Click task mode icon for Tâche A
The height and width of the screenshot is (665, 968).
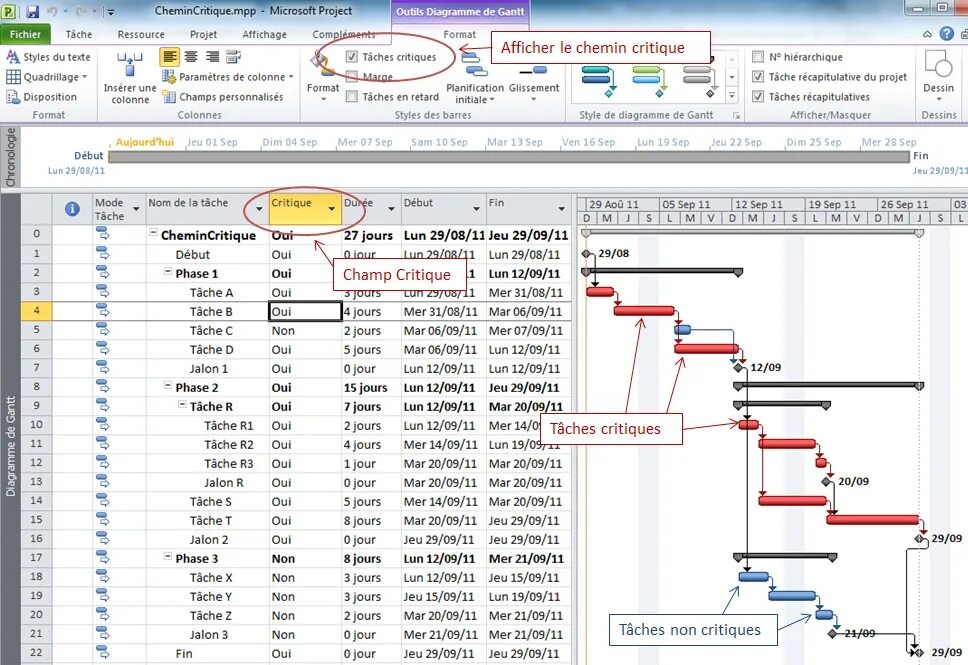[102, 291]
